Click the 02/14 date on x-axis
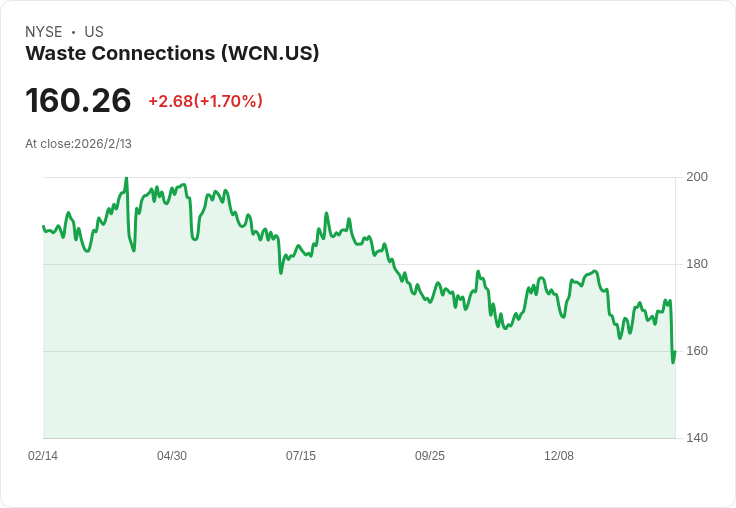 coord(43,456)
